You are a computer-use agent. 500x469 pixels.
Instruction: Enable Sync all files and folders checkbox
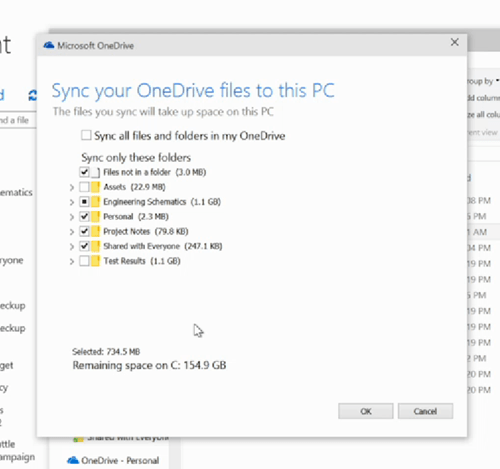pyautogui.click(x=86, y=135)
